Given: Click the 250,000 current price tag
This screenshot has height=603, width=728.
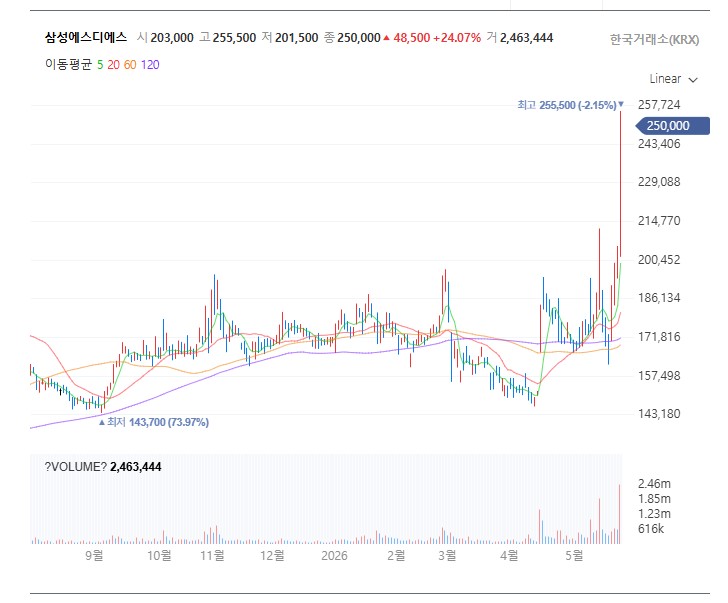Looking at the screenshot, I should click(x=672, y=126).
